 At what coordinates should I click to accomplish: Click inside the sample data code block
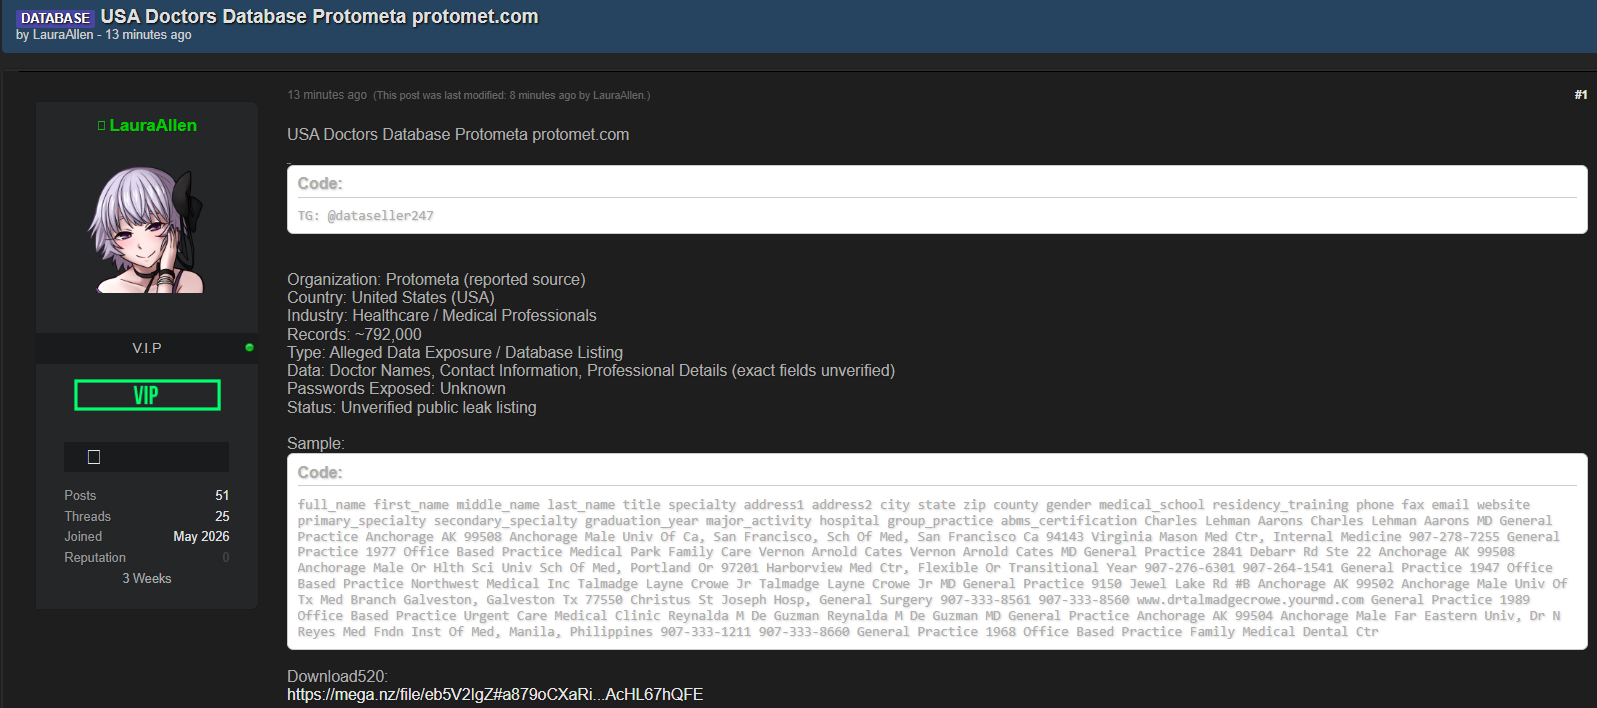point(937,568)
